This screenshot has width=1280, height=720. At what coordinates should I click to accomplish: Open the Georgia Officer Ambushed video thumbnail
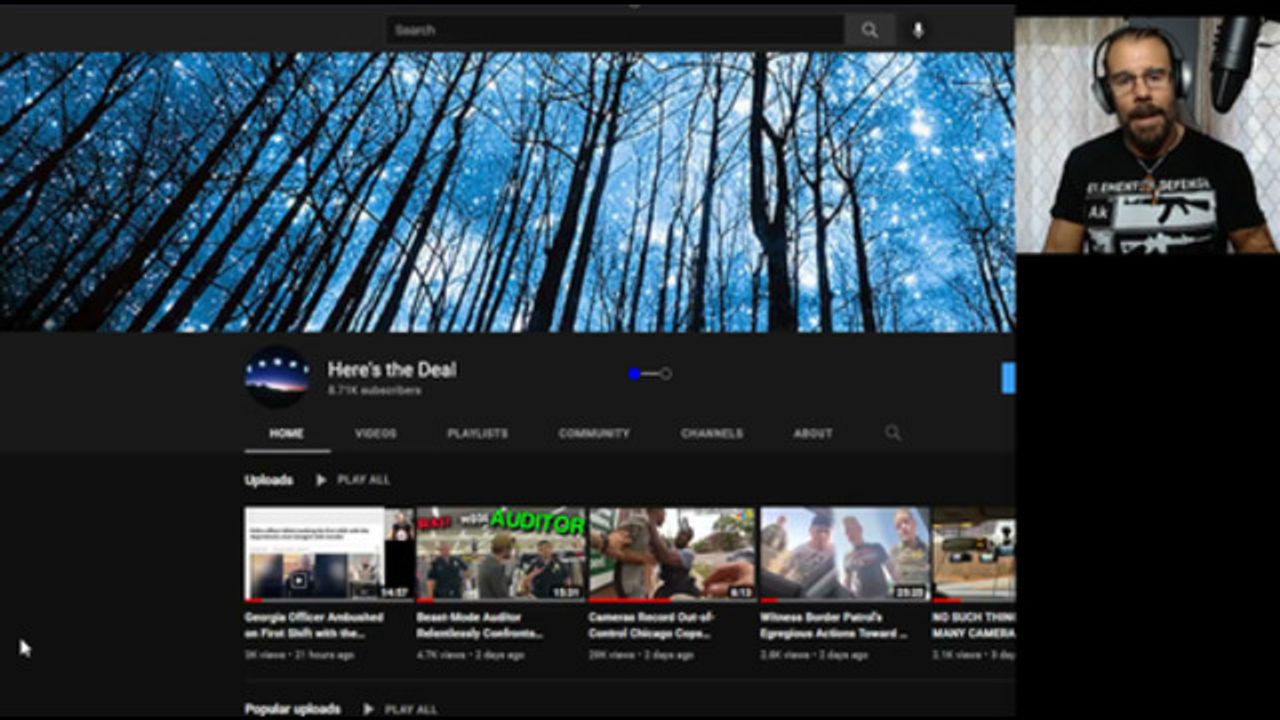pos(328,553)
